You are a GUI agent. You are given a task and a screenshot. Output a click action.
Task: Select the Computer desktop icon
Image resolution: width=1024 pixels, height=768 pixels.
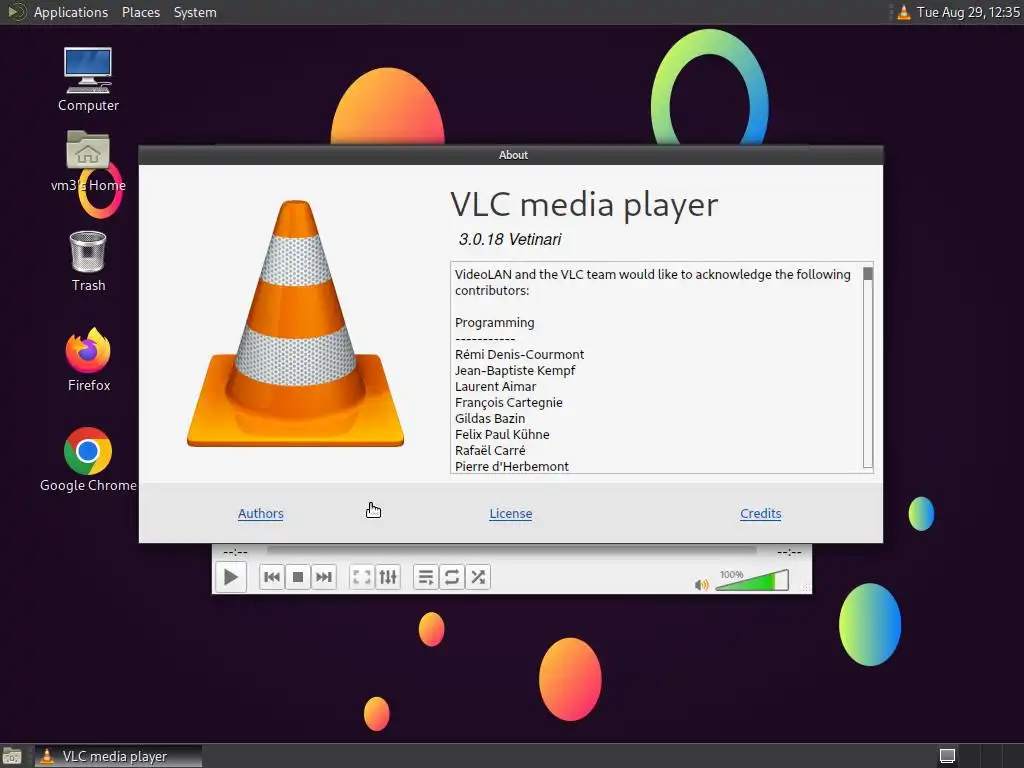pyautogui.click(x=88, y=80)
